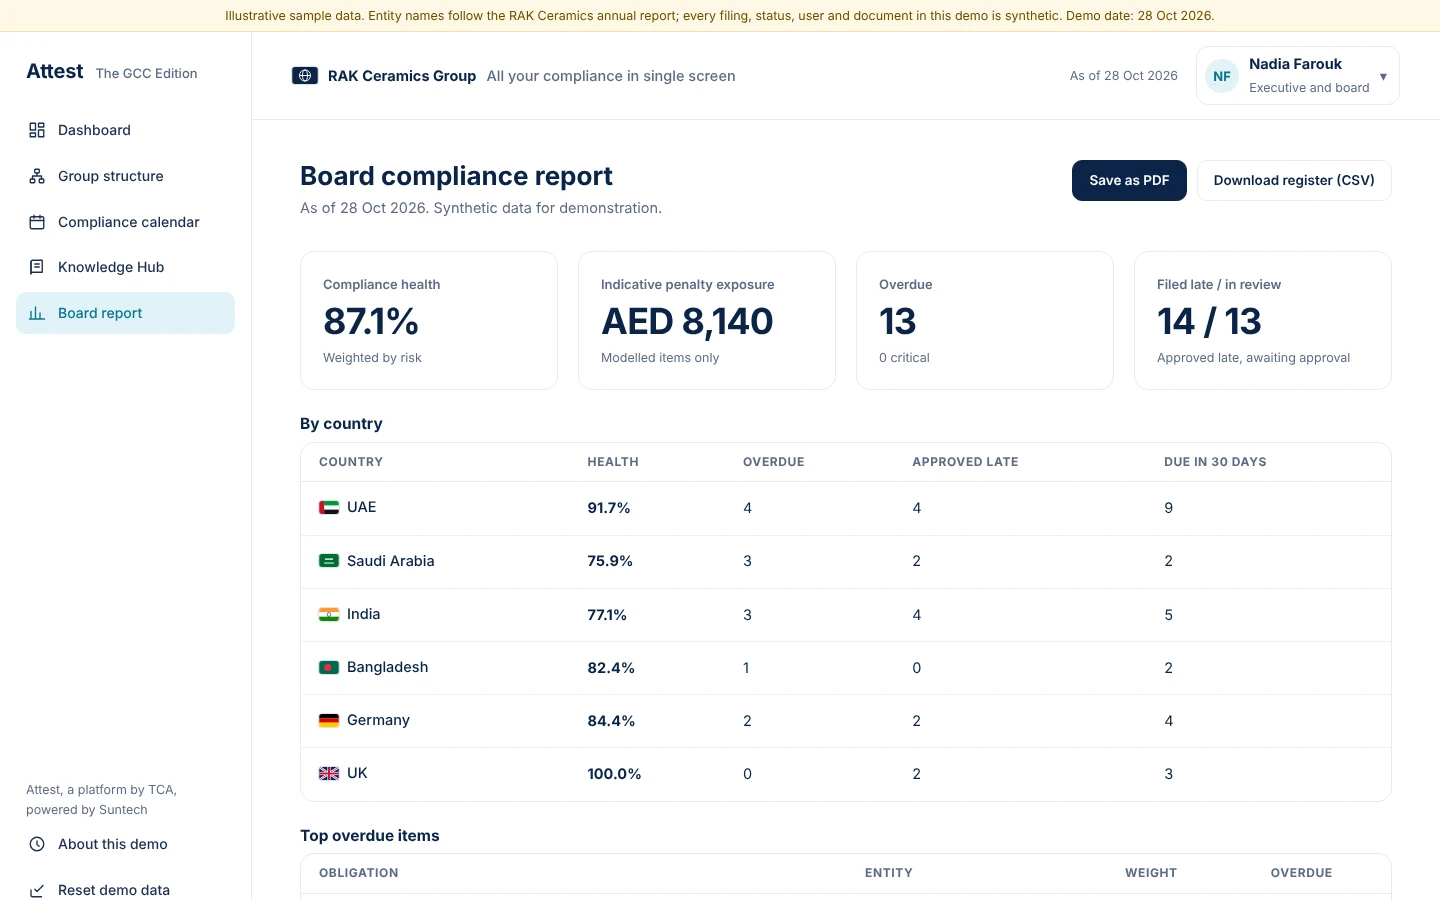Screen dimensions: 1440x900
Task: Click the Reset demo data icon
Action: click(37, 890)
